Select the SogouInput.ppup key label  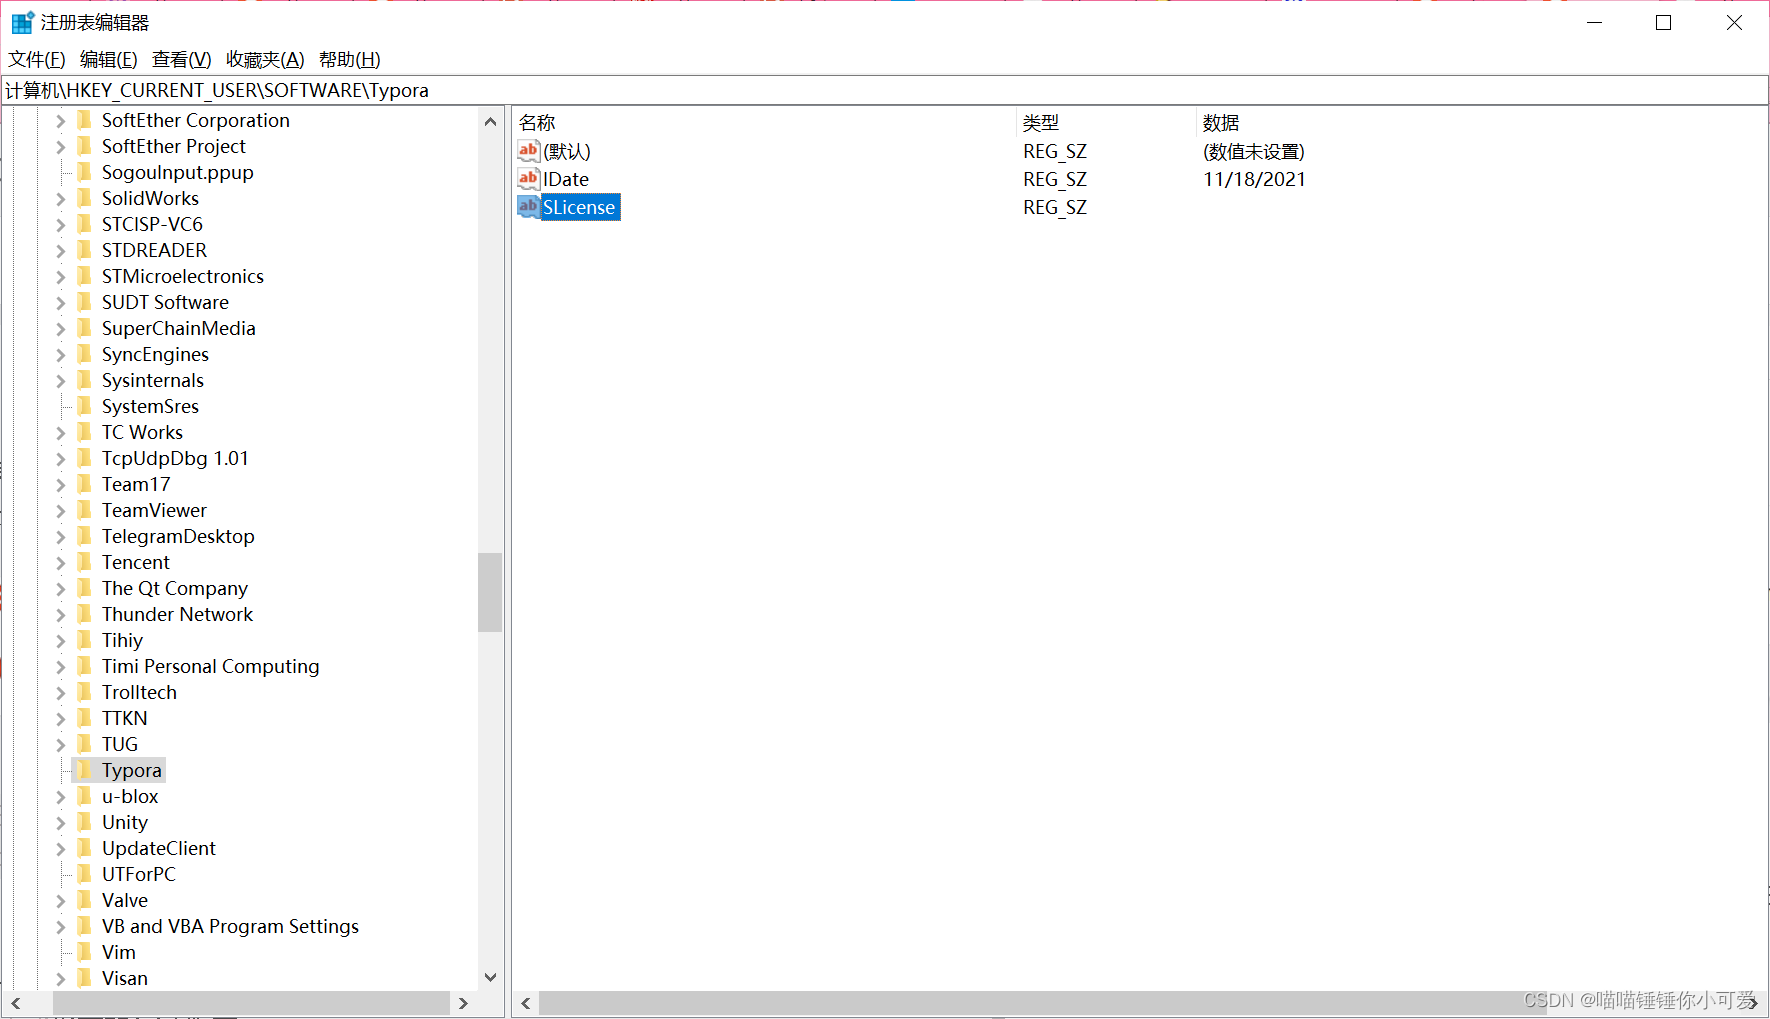coord(178,172)
